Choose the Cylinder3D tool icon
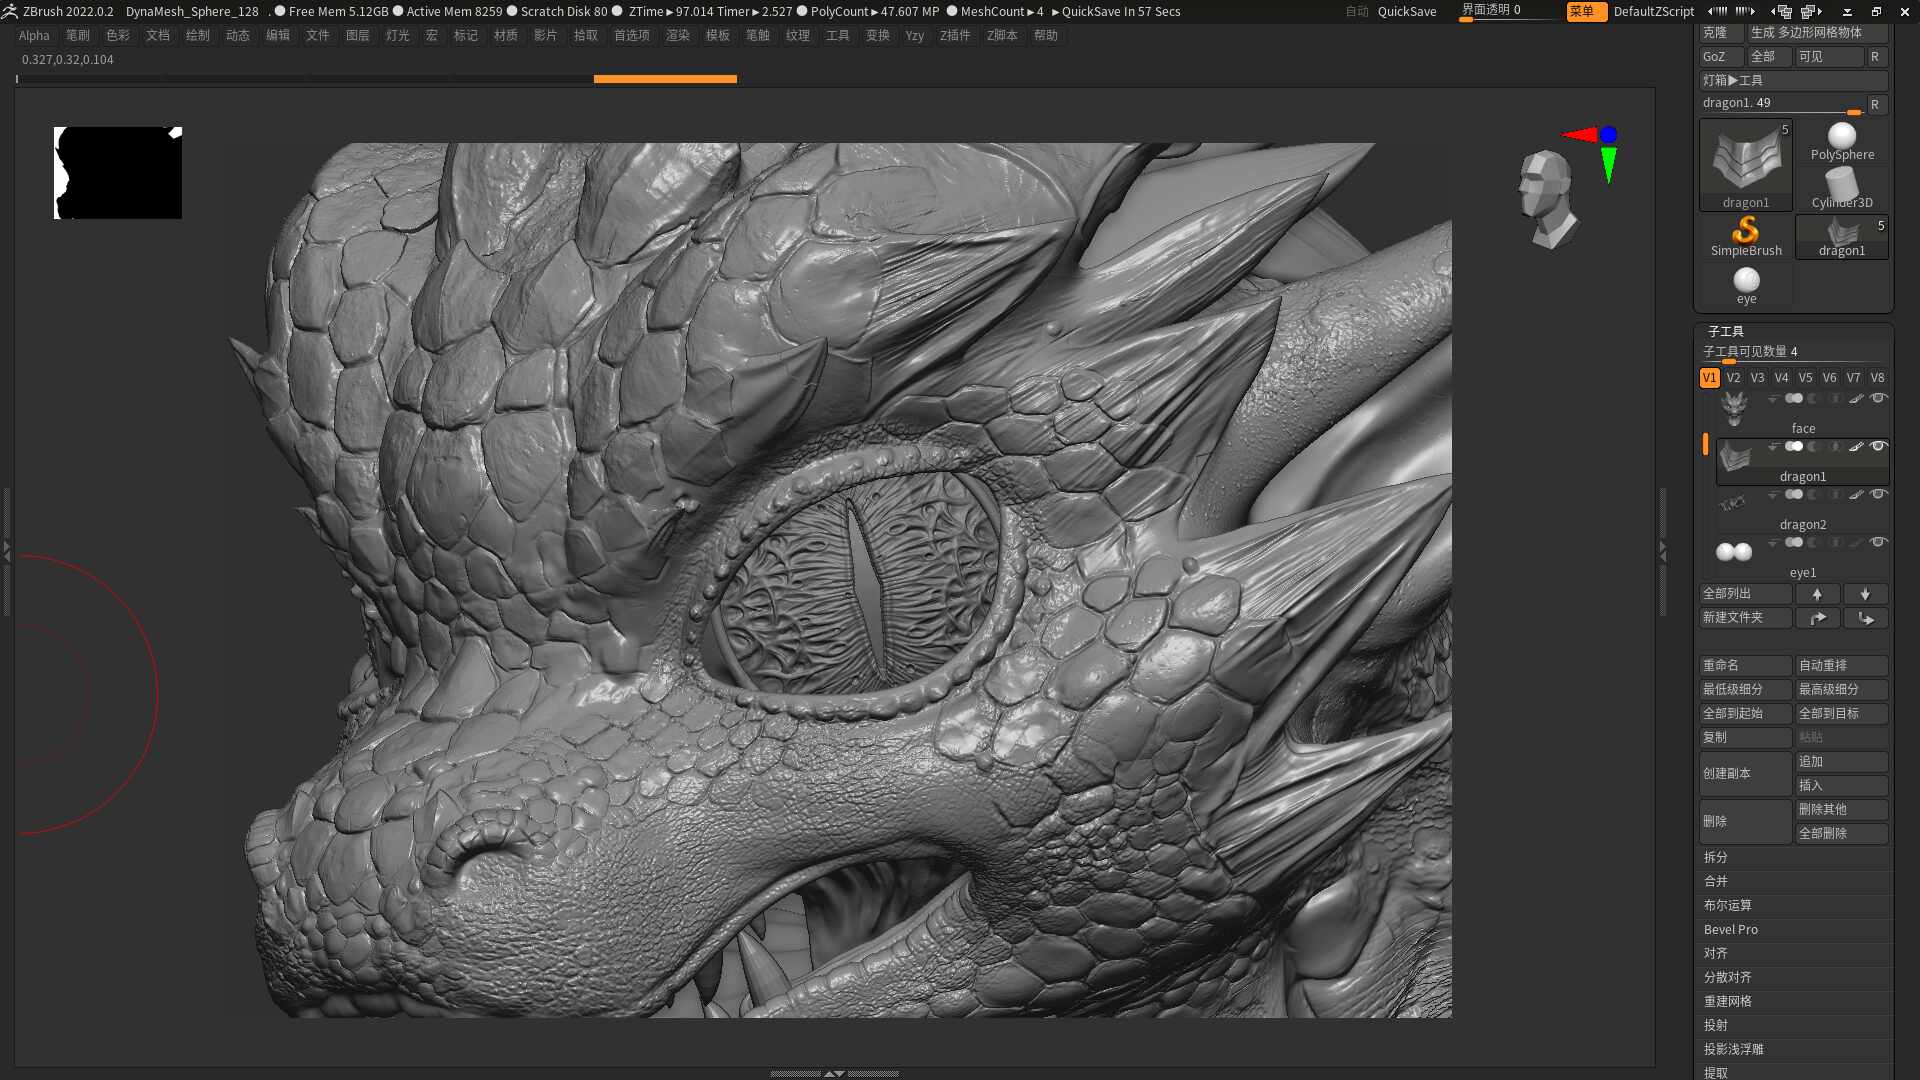Screen dimensions: 1920x1080 1842,189
